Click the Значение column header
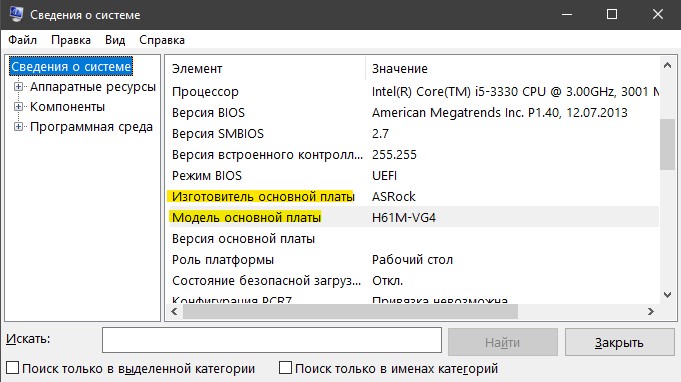Screen dimensions: 681x382 tap(512, 68)
